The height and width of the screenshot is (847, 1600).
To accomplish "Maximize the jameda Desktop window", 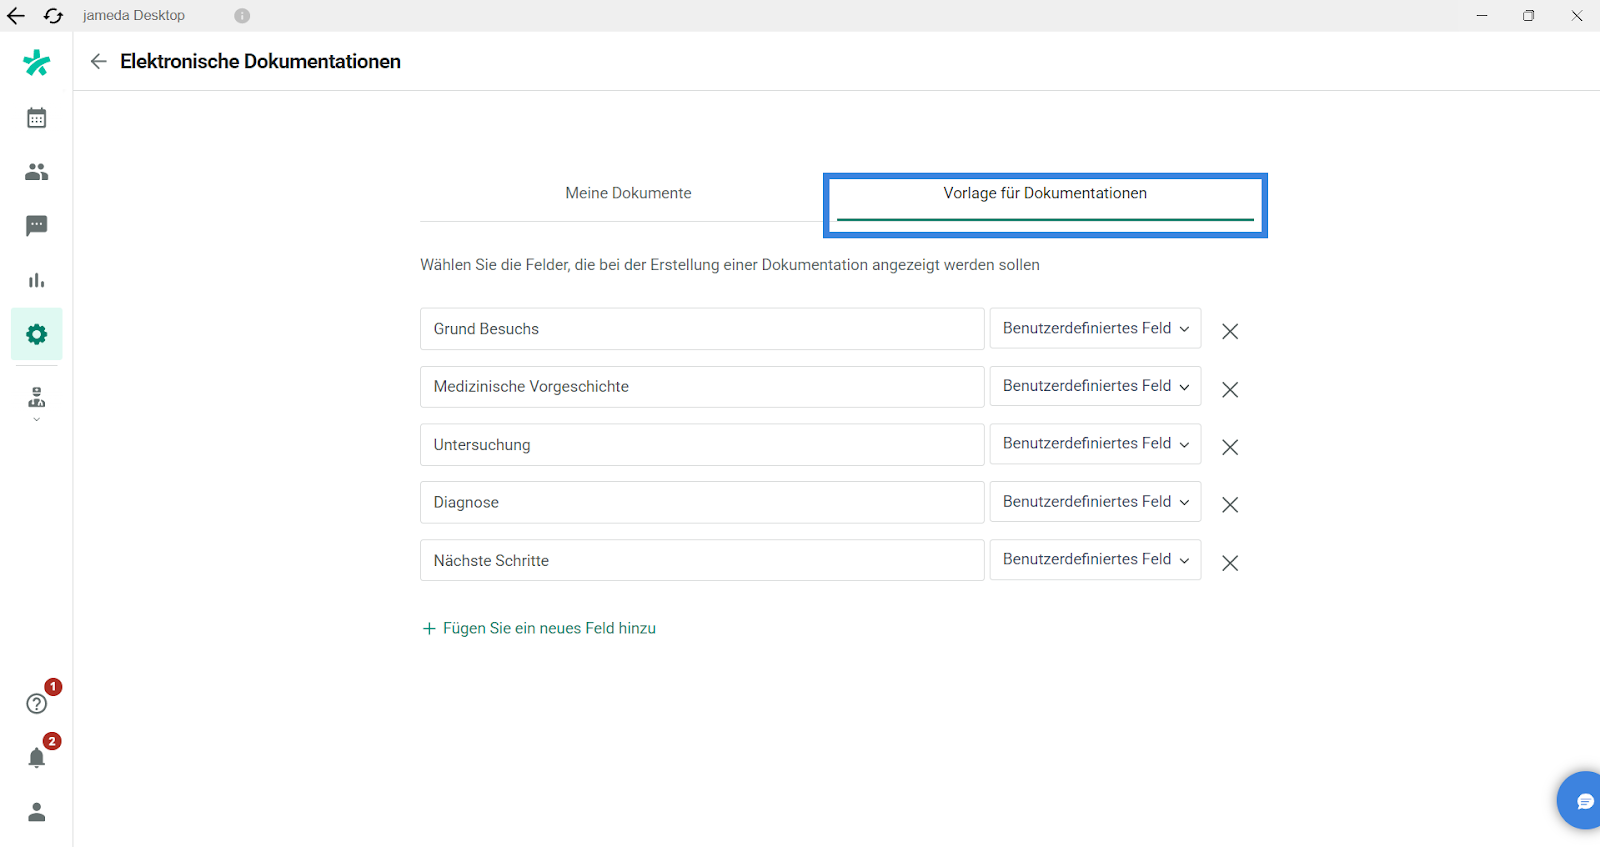I will coord(1528,15).
